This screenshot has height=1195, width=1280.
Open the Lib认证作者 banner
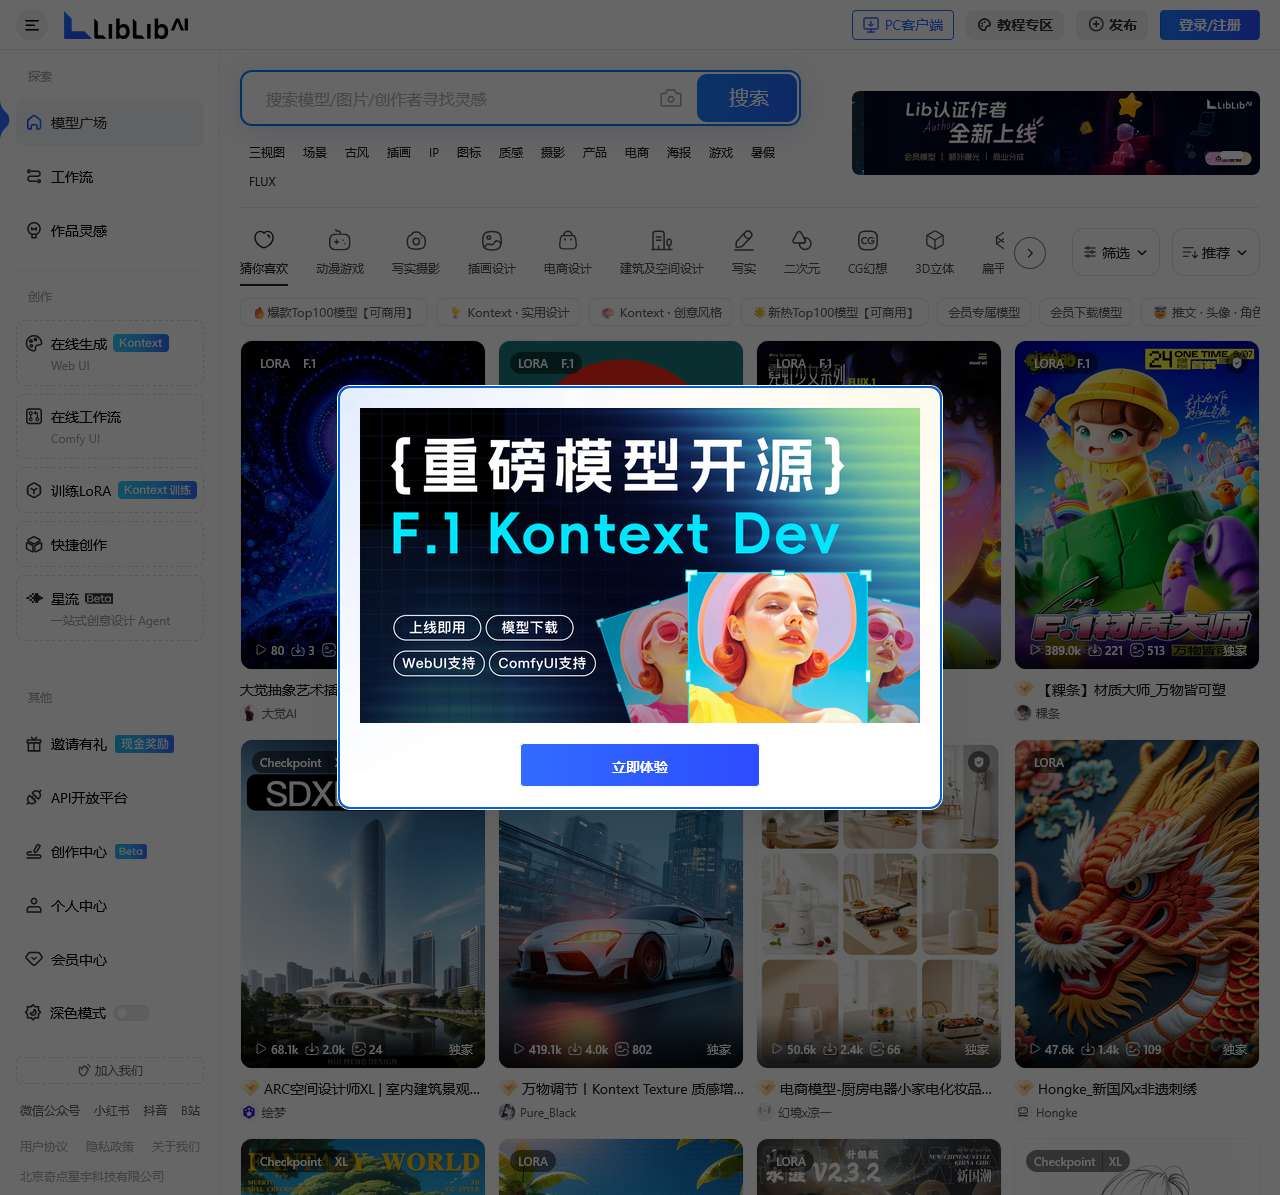tap(1056, 133)
